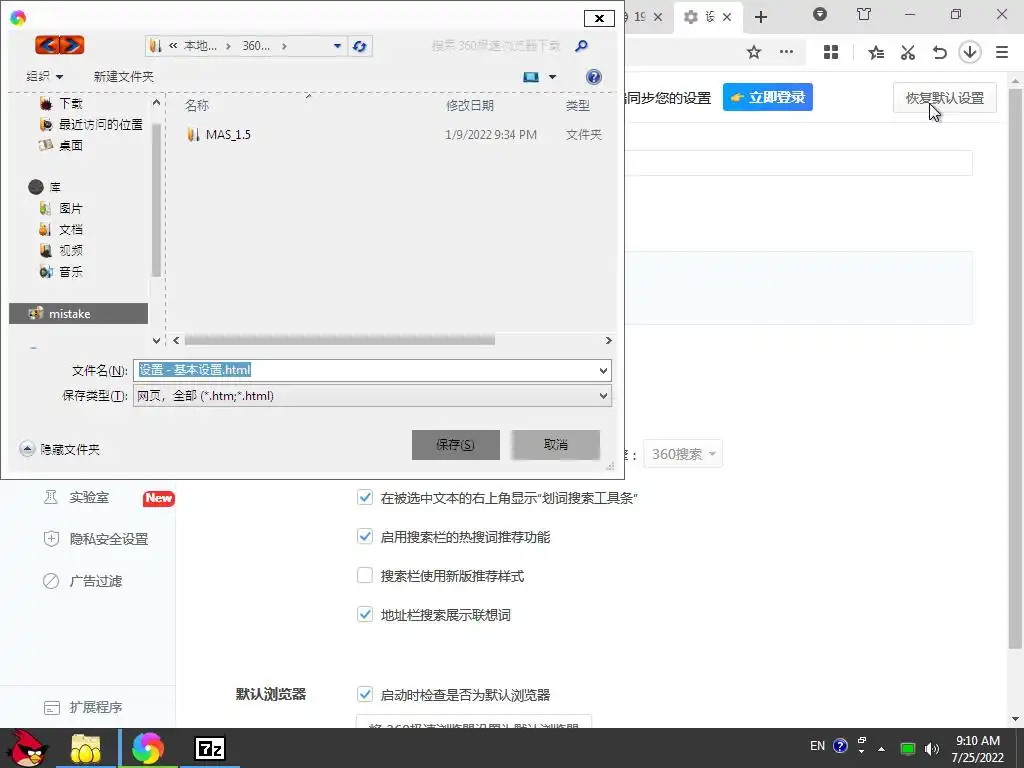Screen dimensions: 1024x768
Task: Open the 360搜索 search engine dropdown
Action: click(x=683, y=454)
